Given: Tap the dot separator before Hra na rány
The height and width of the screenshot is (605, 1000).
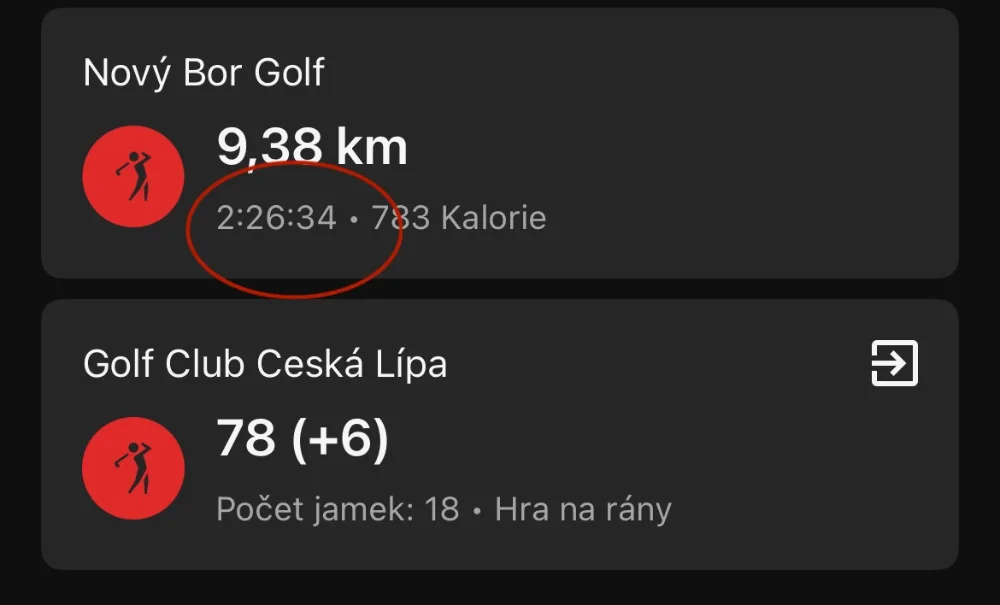Looking at the screenshot, I should pos(477,511).
